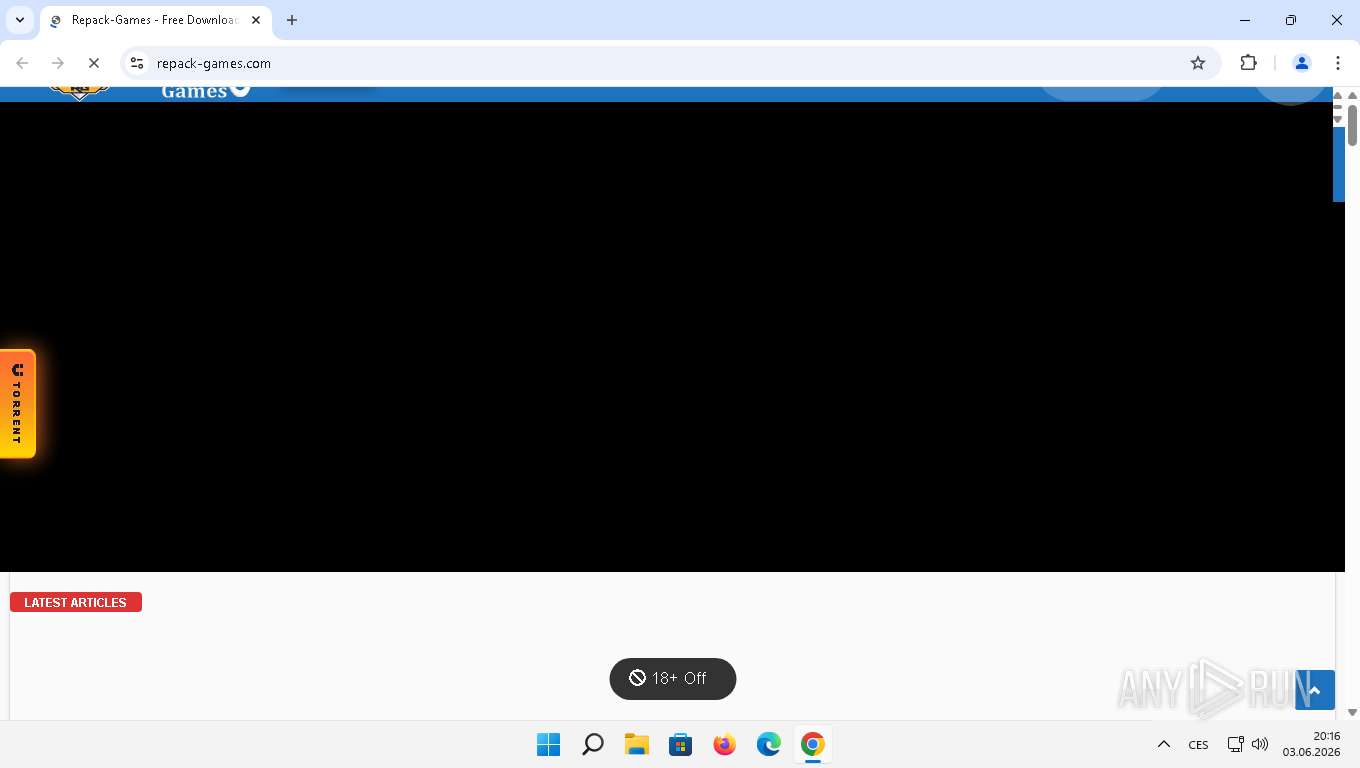Launch Microsoft Edge from the taskbar
Viewport: 1360px width, 768px height.
pyautogui.click(x=769, y=745)
